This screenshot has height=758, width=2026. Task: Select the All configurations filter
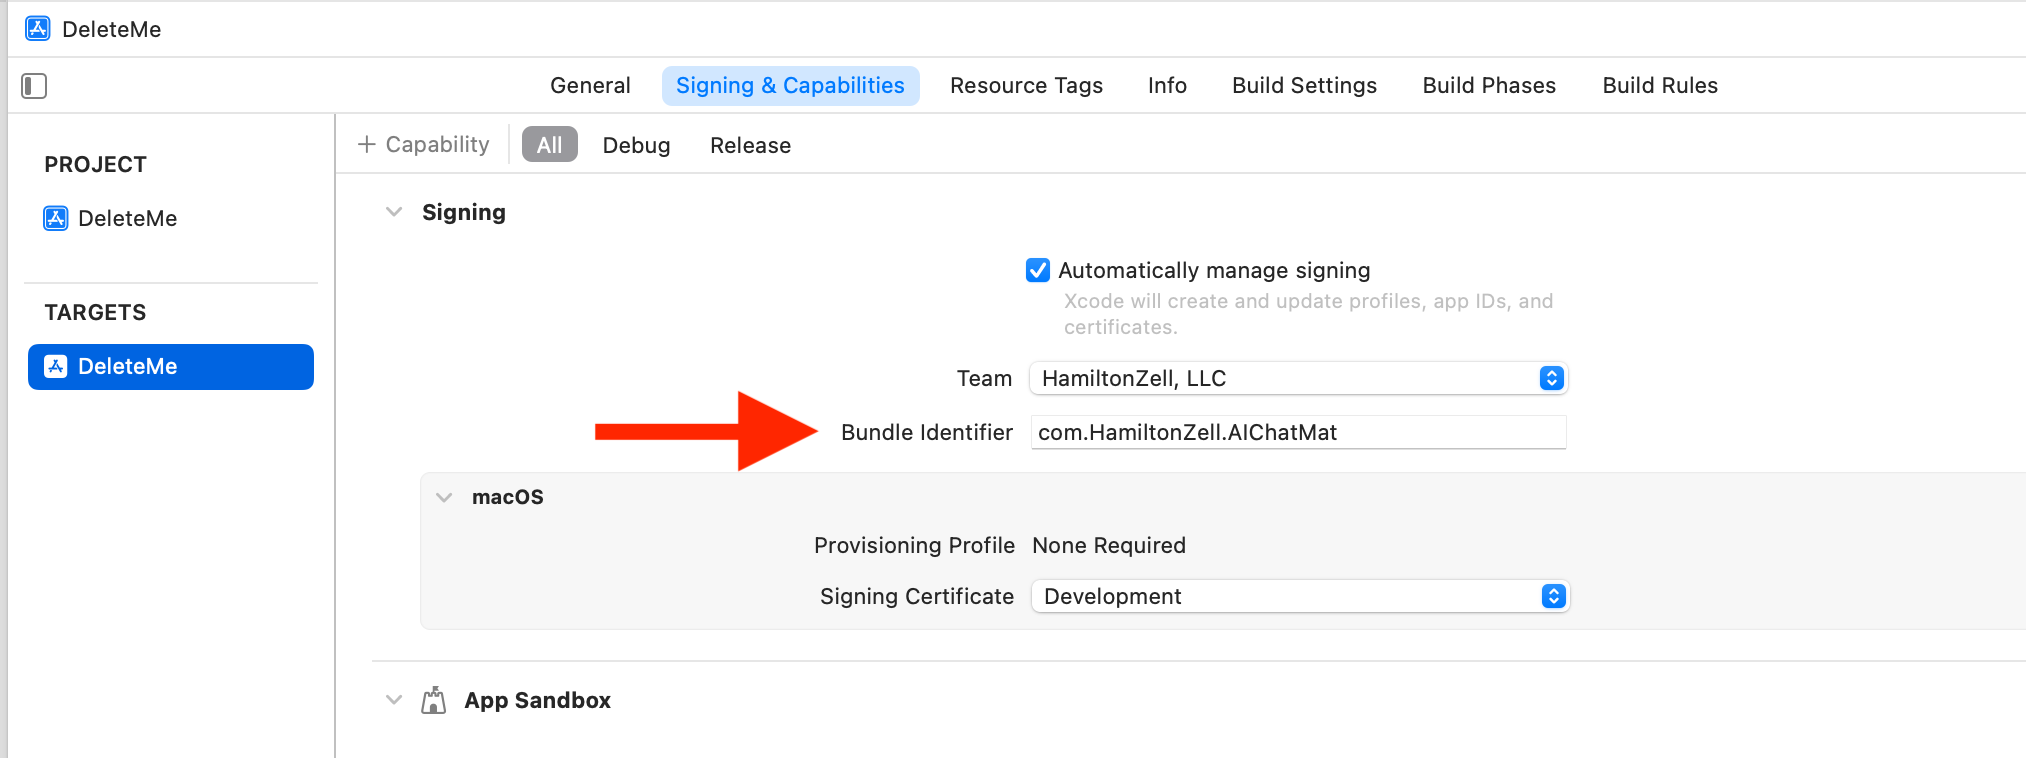[549, 145]
